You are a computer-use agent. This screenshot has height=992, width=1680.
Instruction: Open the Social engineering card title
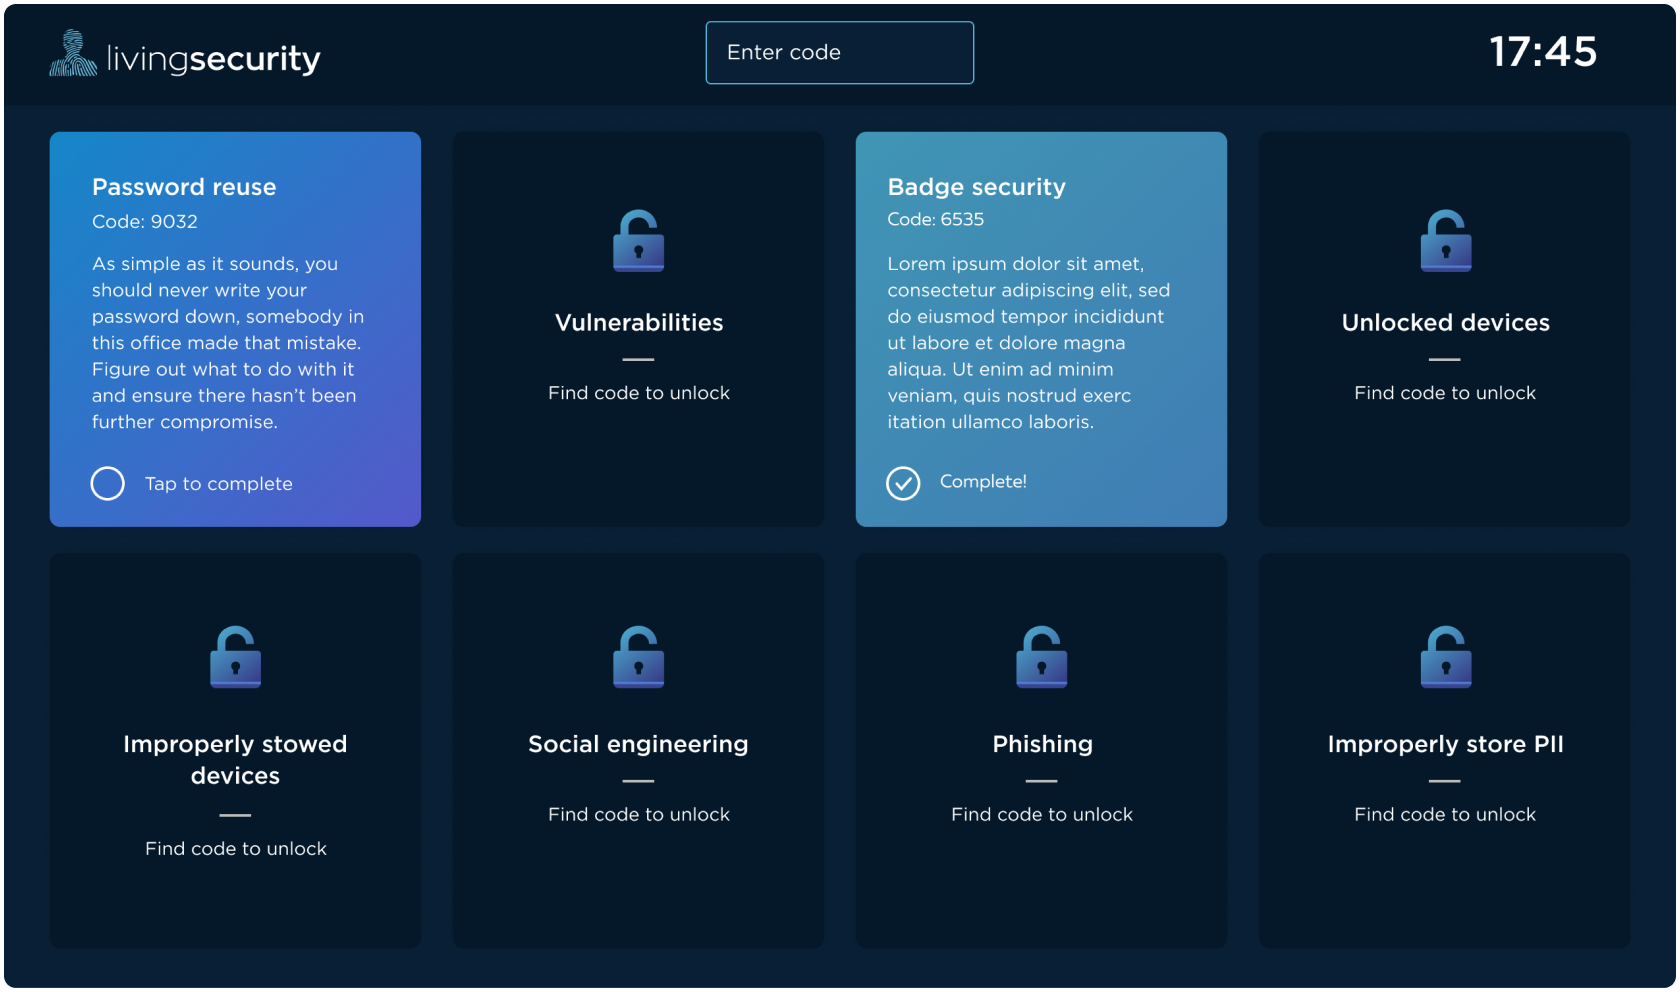(638, 745)
